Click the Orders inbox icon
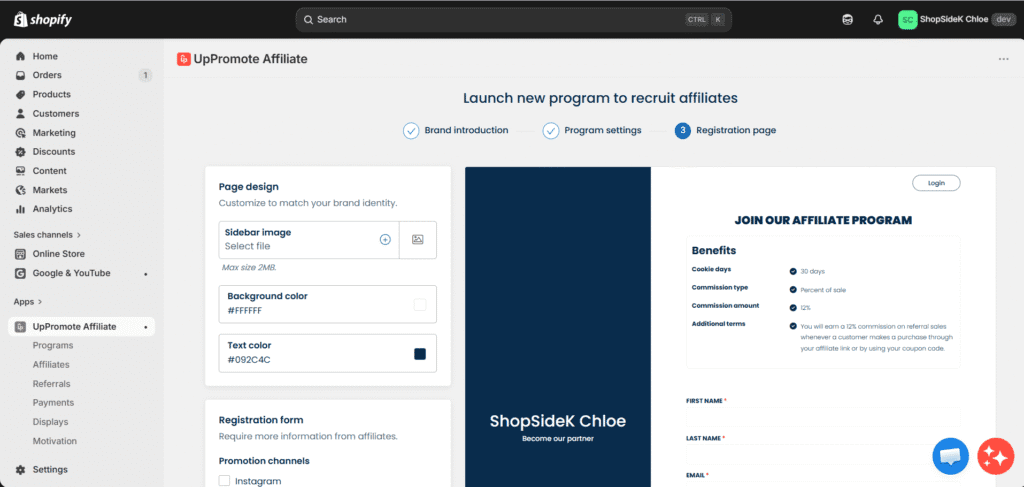Viewport: 1024px width, 487px height. coord(20,75)
